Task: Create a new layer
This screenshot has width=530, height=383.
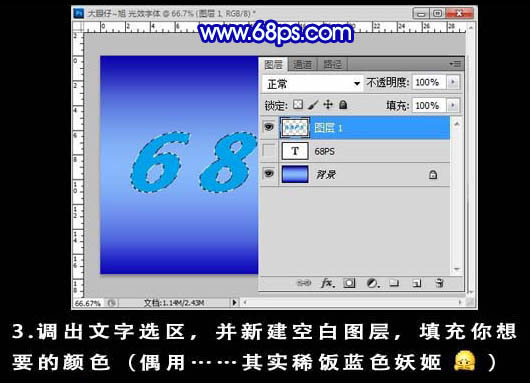Action: tap(417, 283)
